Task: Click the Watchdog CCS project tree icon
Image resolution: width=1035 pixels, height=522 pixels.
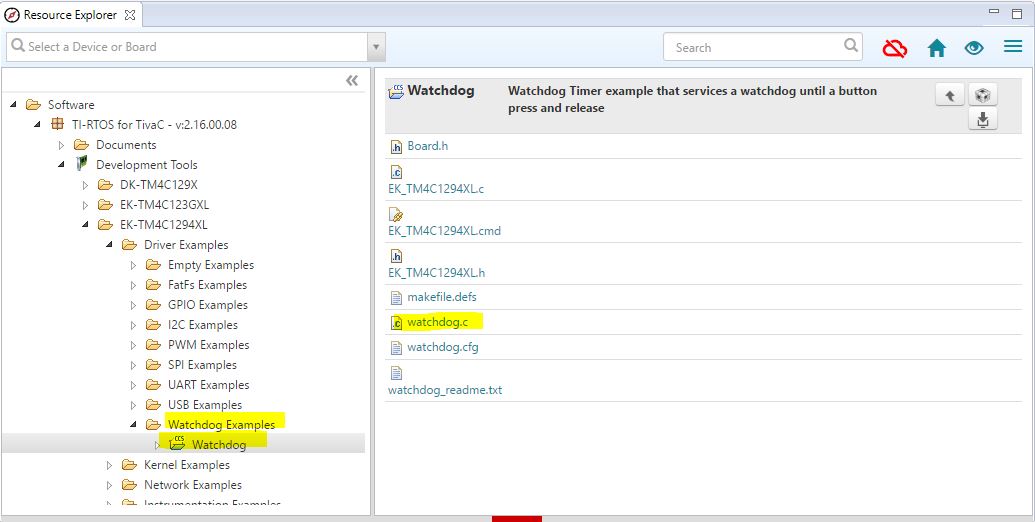Action: [177, 443]
